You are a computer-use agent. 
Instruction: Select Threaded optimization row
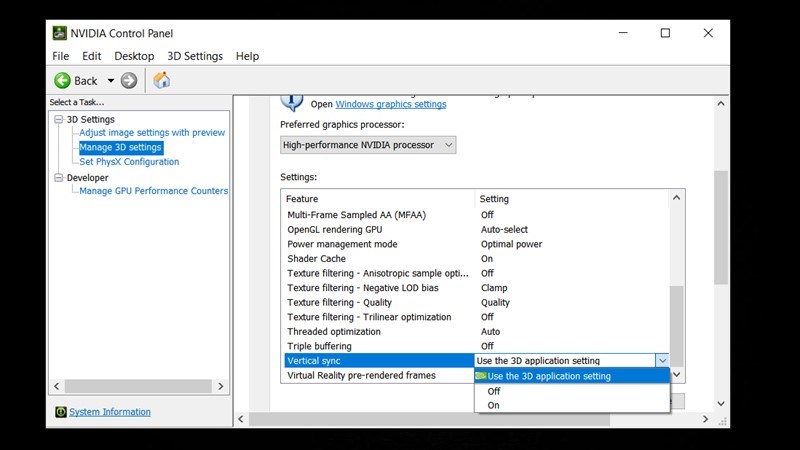(477, 332)
